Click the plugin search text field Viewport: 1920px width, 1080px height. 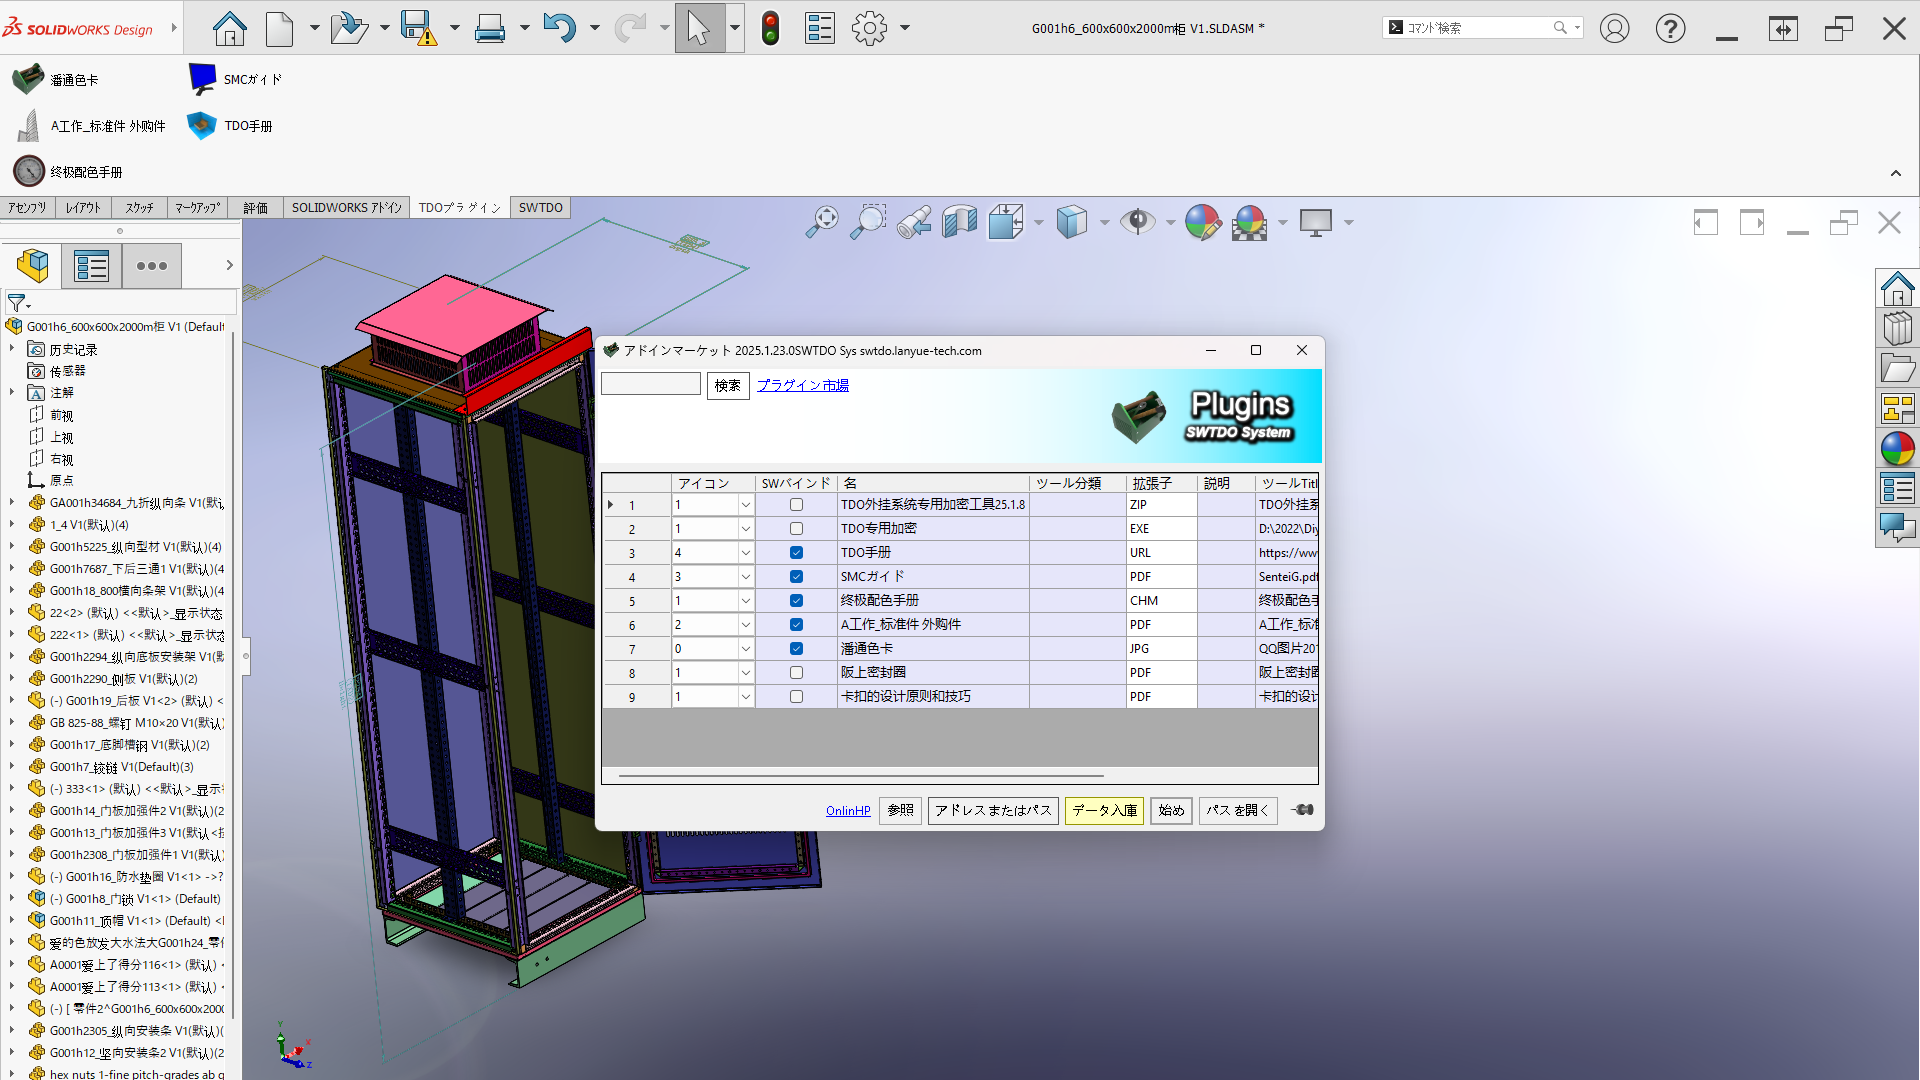(651, 385)
